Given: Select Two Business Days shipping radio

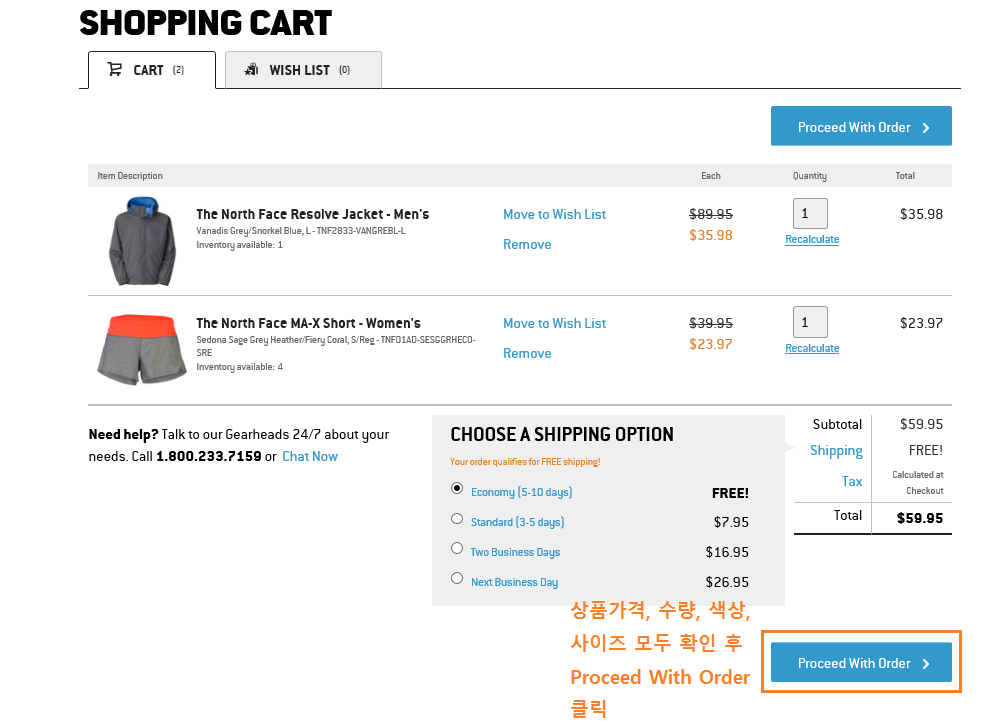Looking at the screenshot, I should click(457, 548).
